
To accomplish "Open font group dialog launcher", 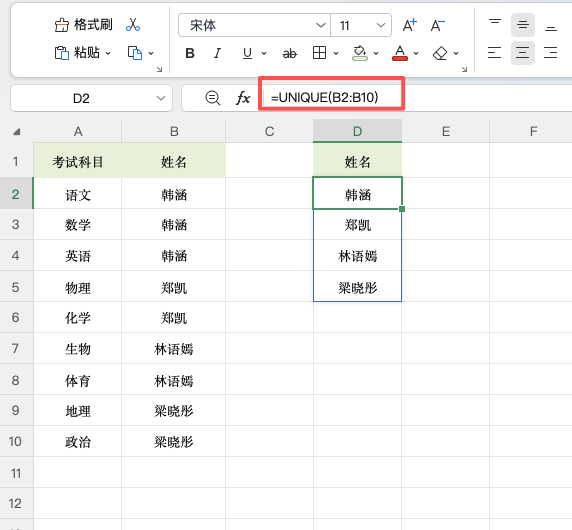I will click(x=464, y=69).
